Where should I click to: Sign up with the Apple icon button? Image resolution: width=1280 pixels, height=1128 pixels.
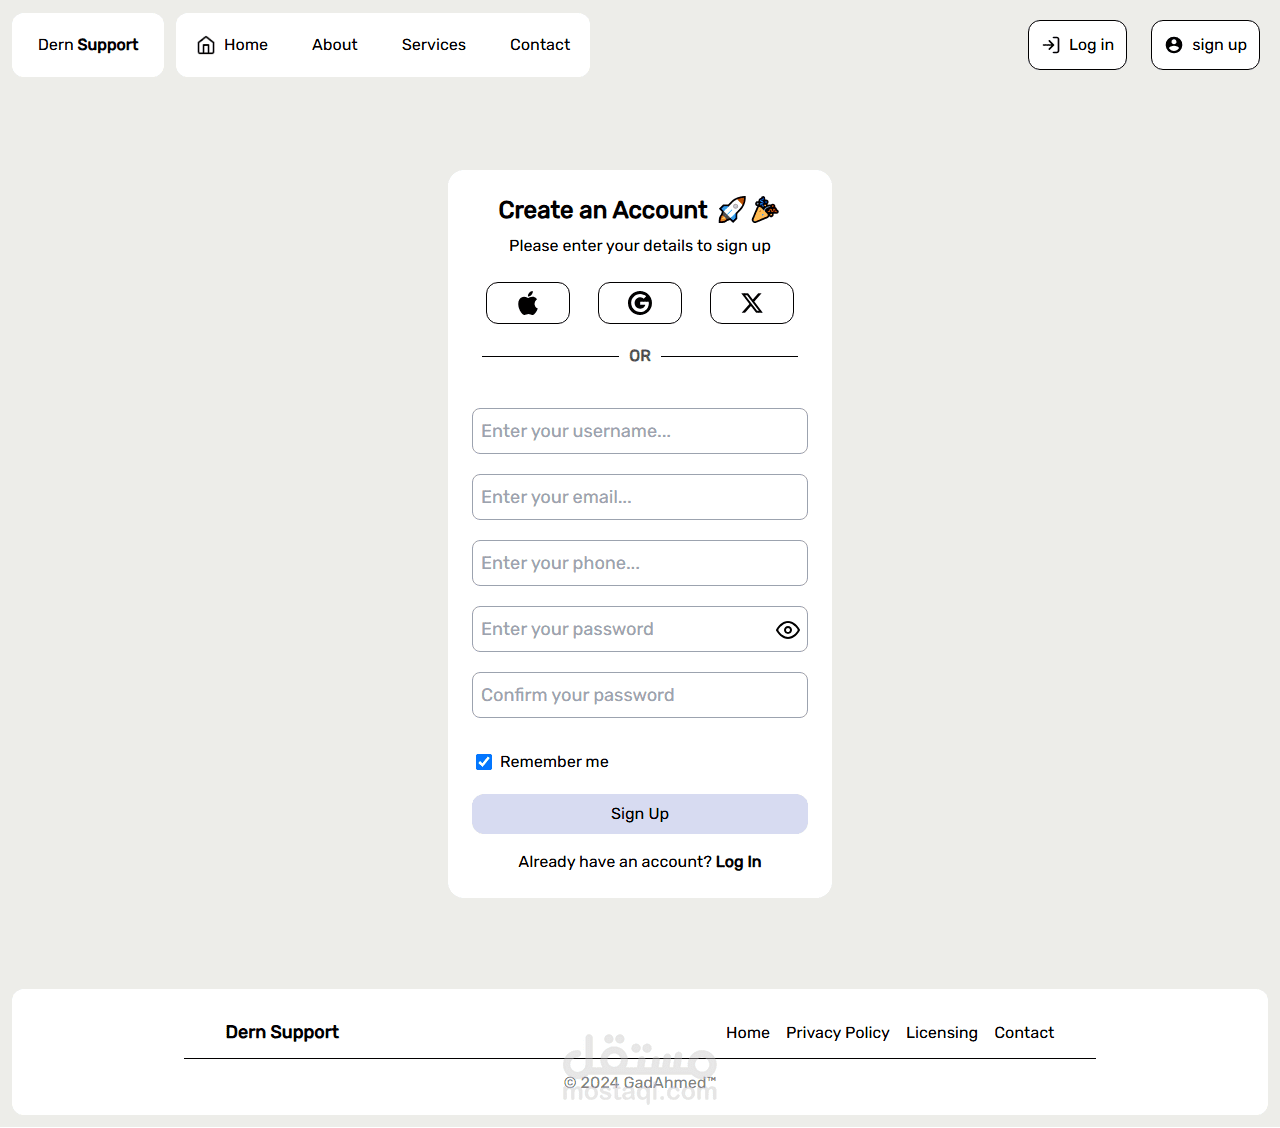(x=528, y=303)
